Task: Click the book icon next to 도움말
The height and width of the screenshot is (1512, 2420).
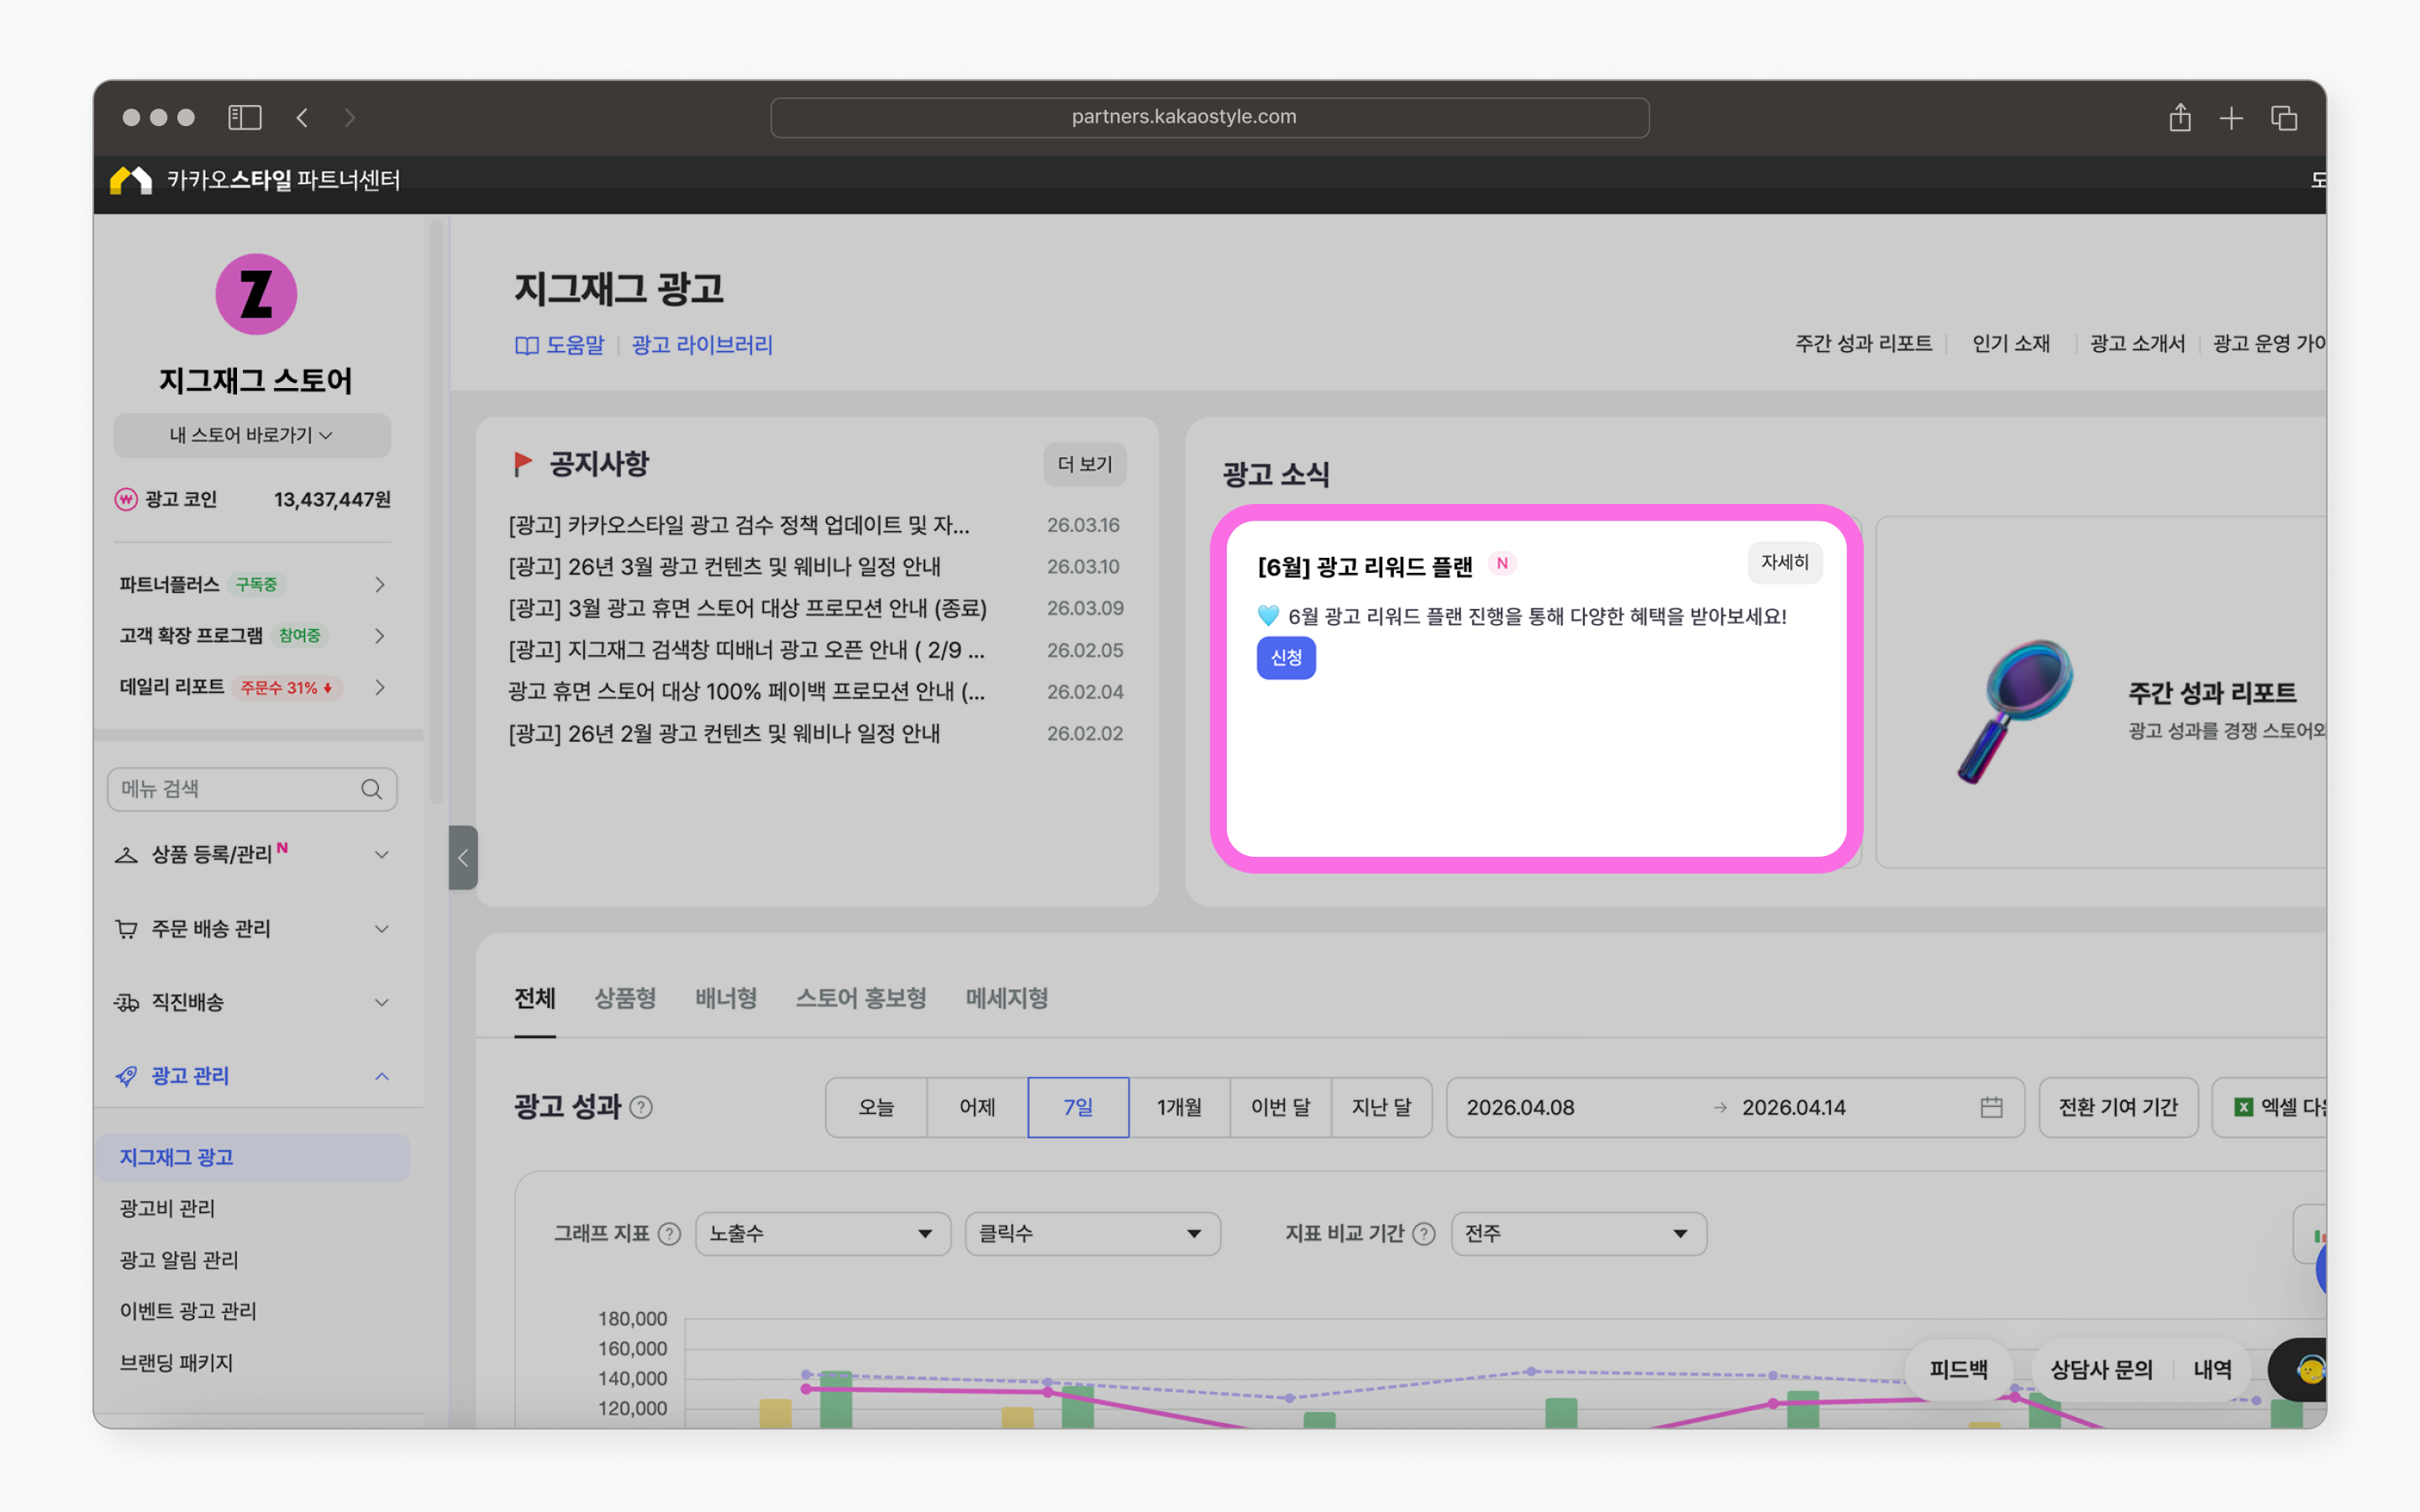Action: (x=527, y=346)
